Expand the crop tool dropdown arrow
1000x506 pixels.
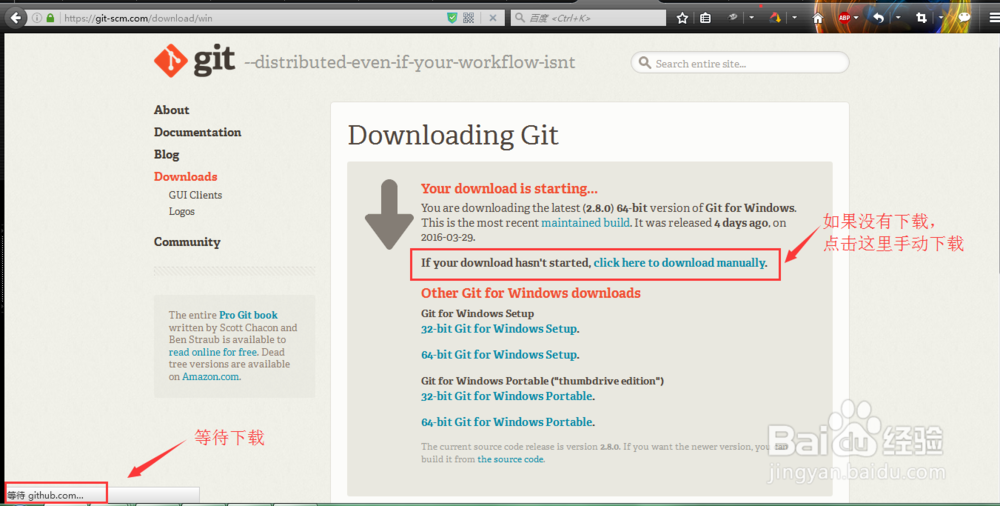click(x=941, y=17)
